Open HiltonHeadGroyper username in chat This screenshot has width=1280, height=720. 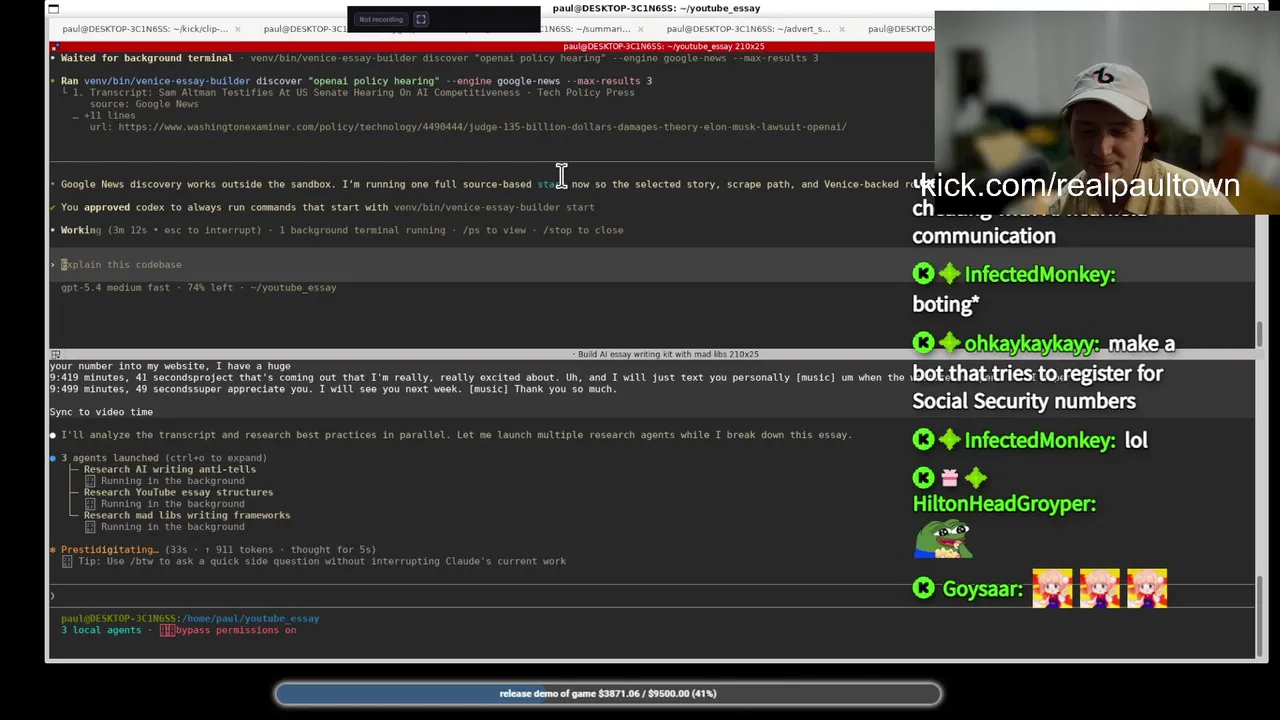[1004, 504]
